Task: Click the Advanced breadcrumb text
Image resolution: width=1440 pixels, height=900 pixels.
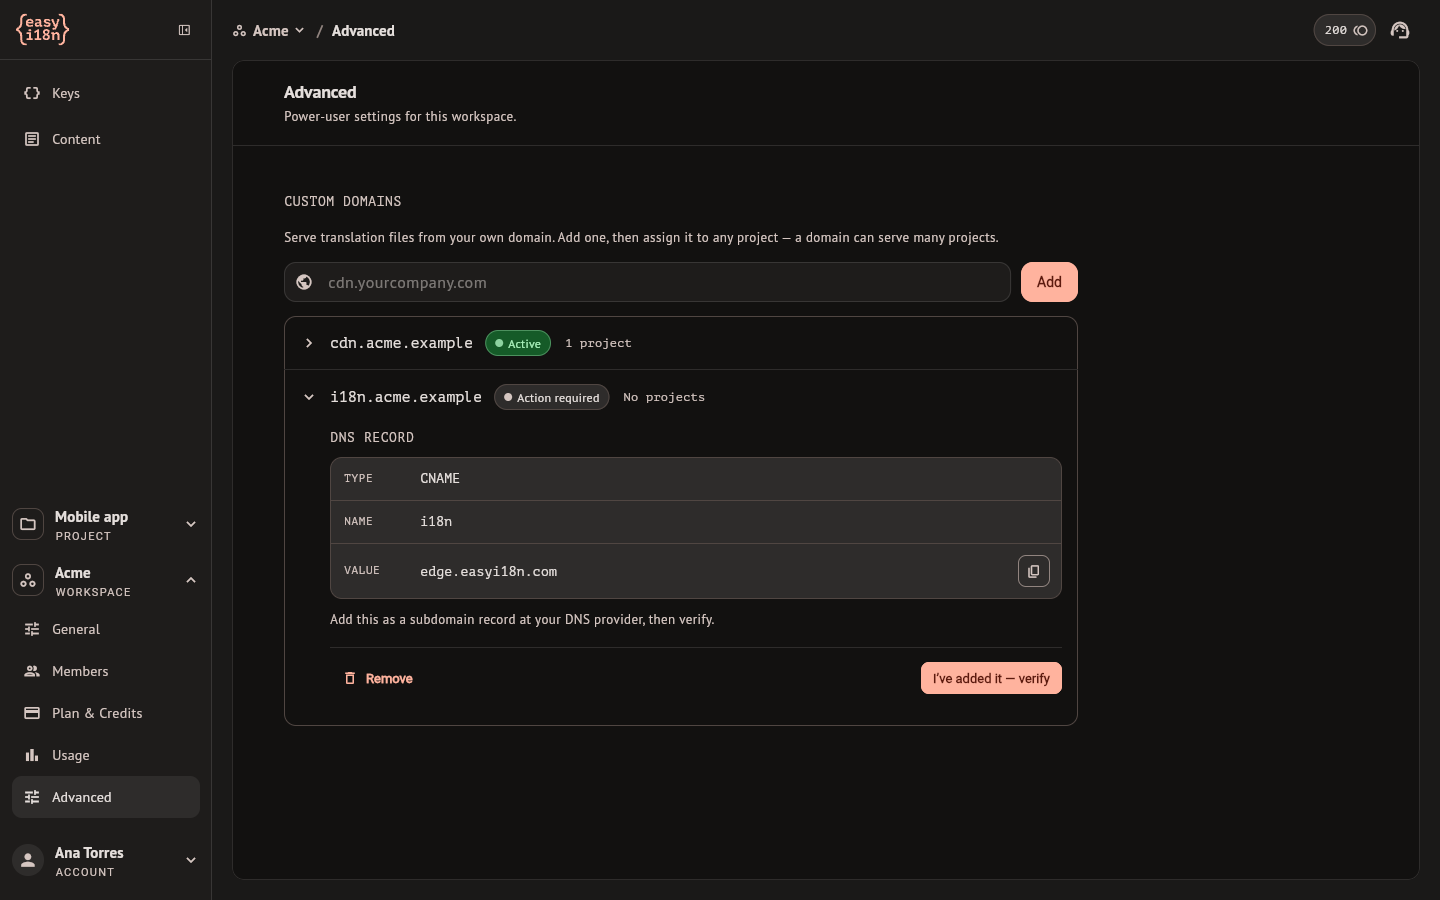Action: [x=363, y=31]
